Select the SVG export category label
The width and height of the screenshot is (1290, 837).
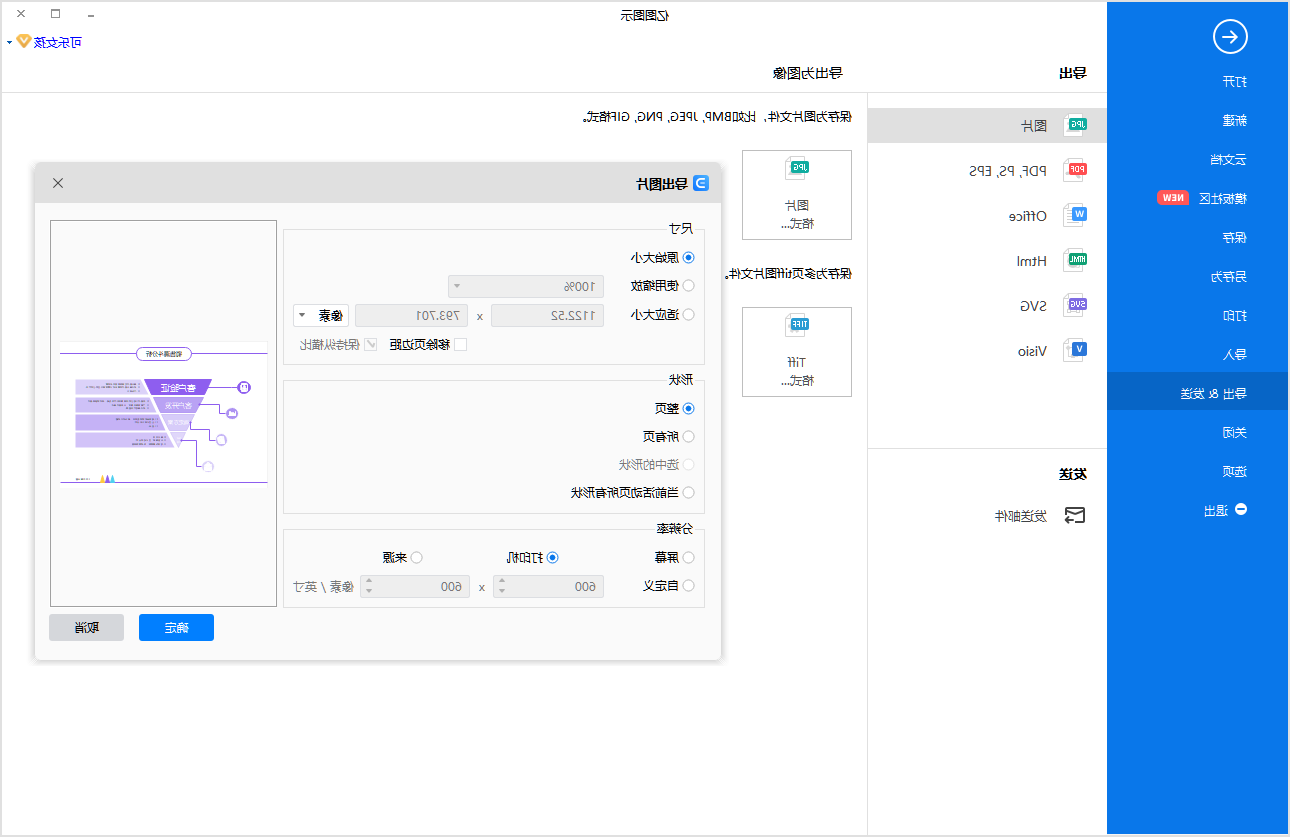point(1033,306)
